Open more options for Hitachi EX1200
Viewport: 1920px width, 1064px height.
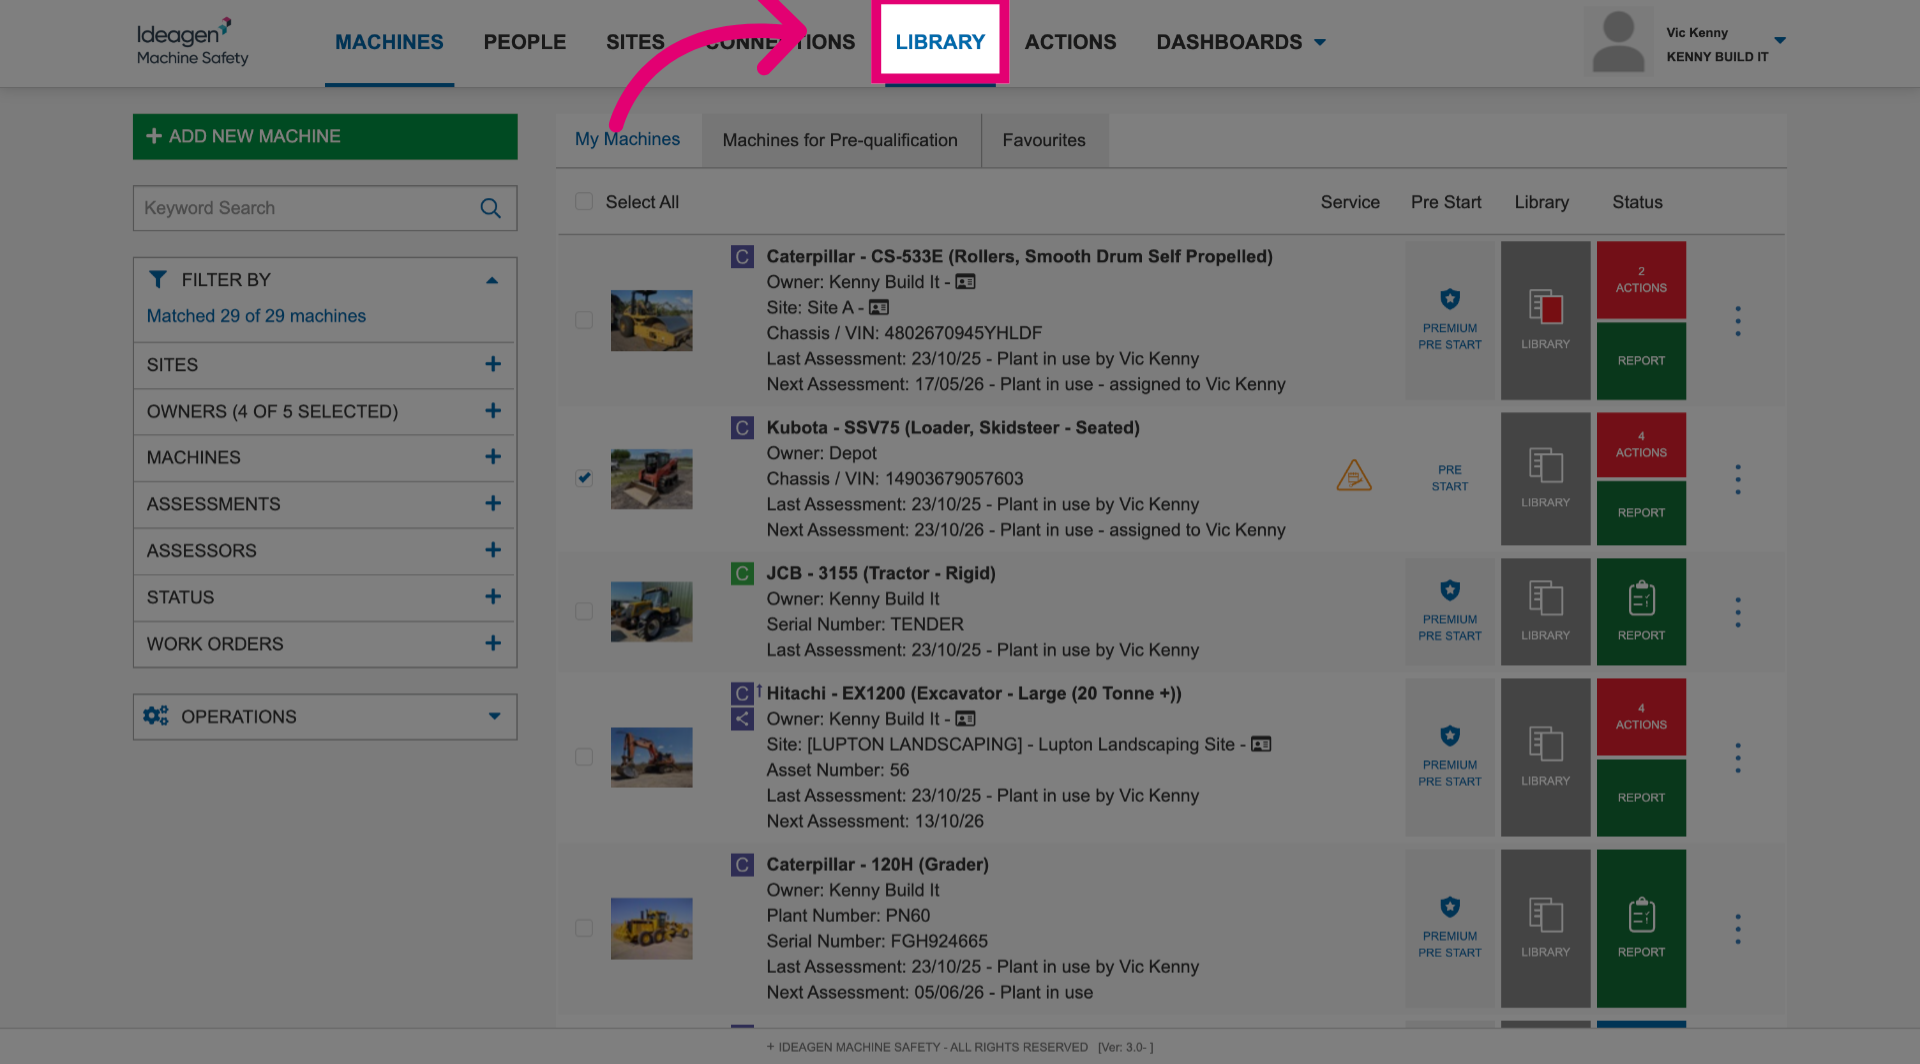[x=1738, y=758]
